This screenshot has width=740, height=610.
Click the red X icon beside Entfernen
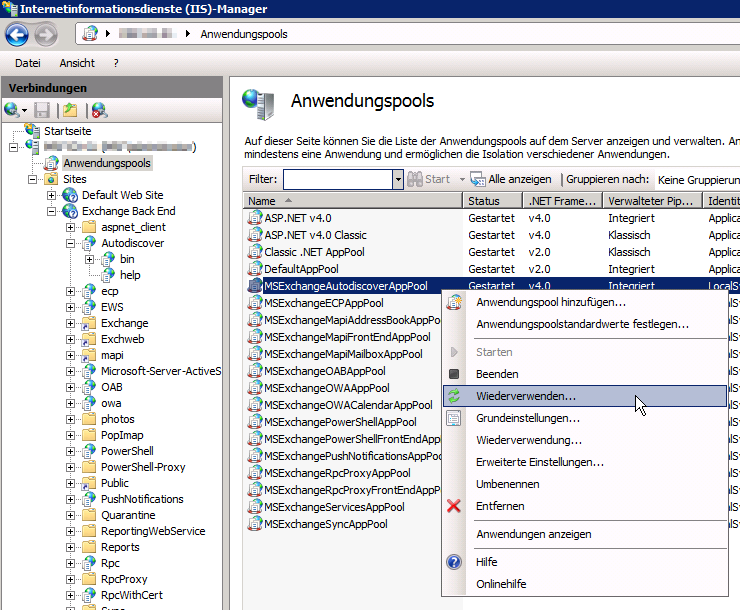[x=454, y=506]
